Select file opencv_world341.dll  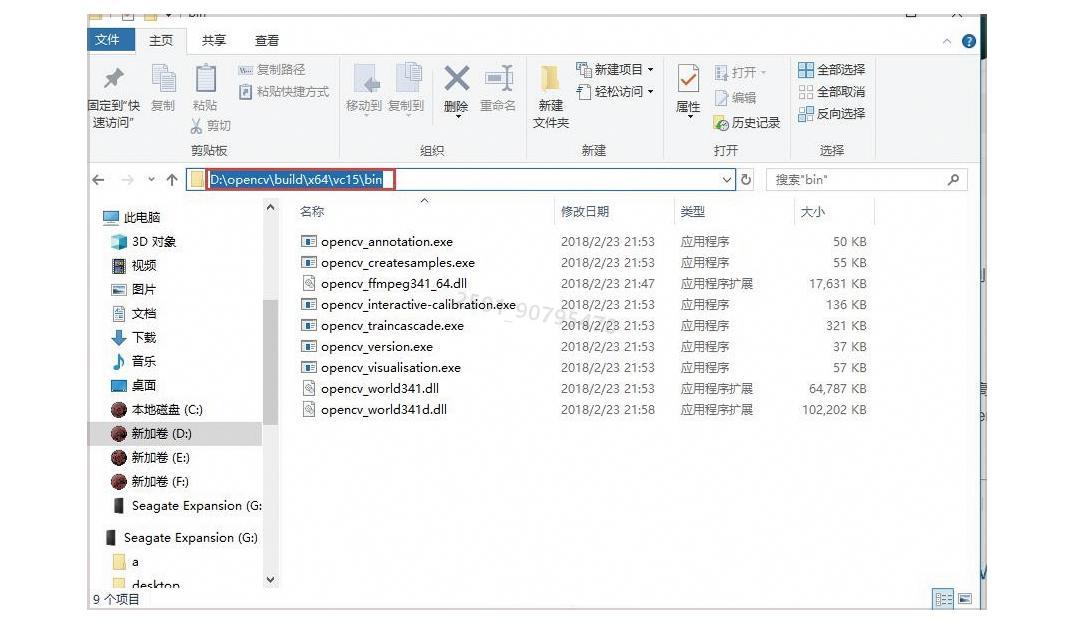(370, 389)
